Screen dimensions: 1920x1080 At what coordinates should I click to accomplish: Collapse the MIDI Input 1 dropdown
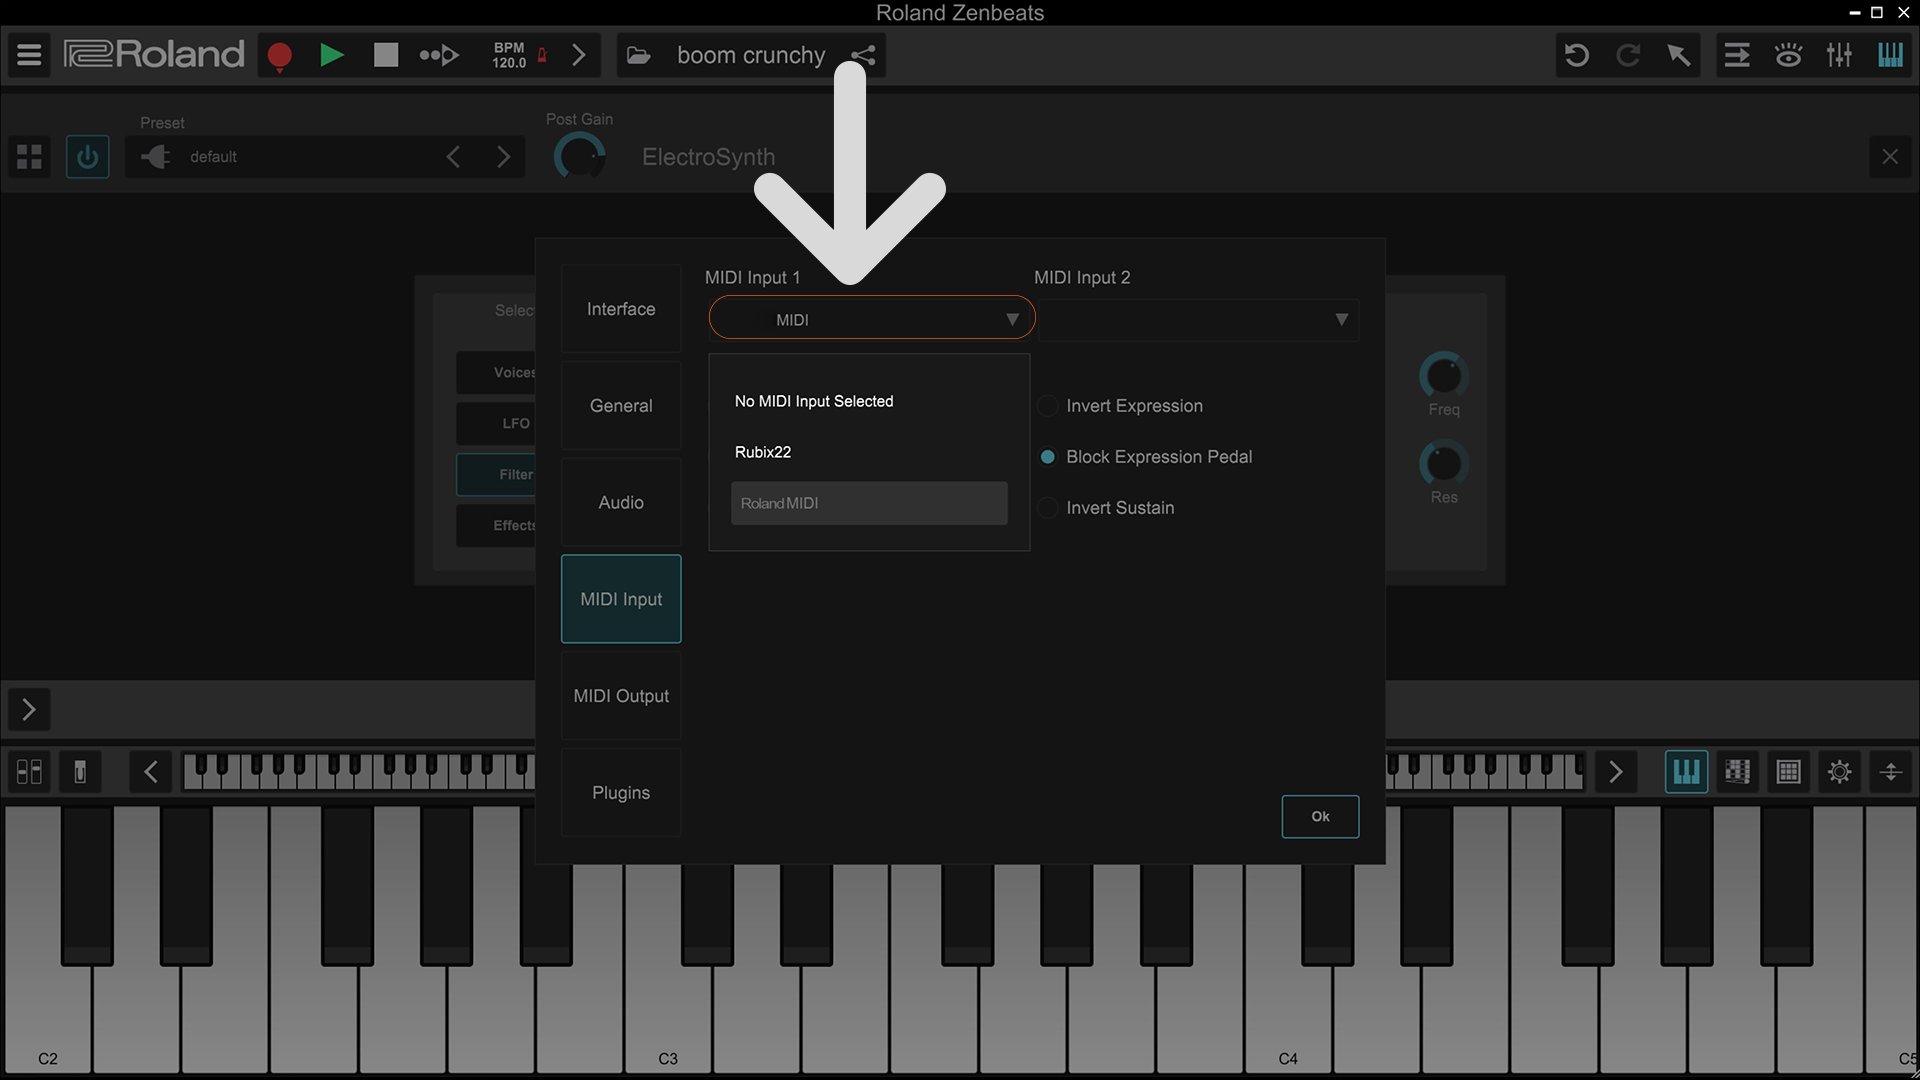871,319
